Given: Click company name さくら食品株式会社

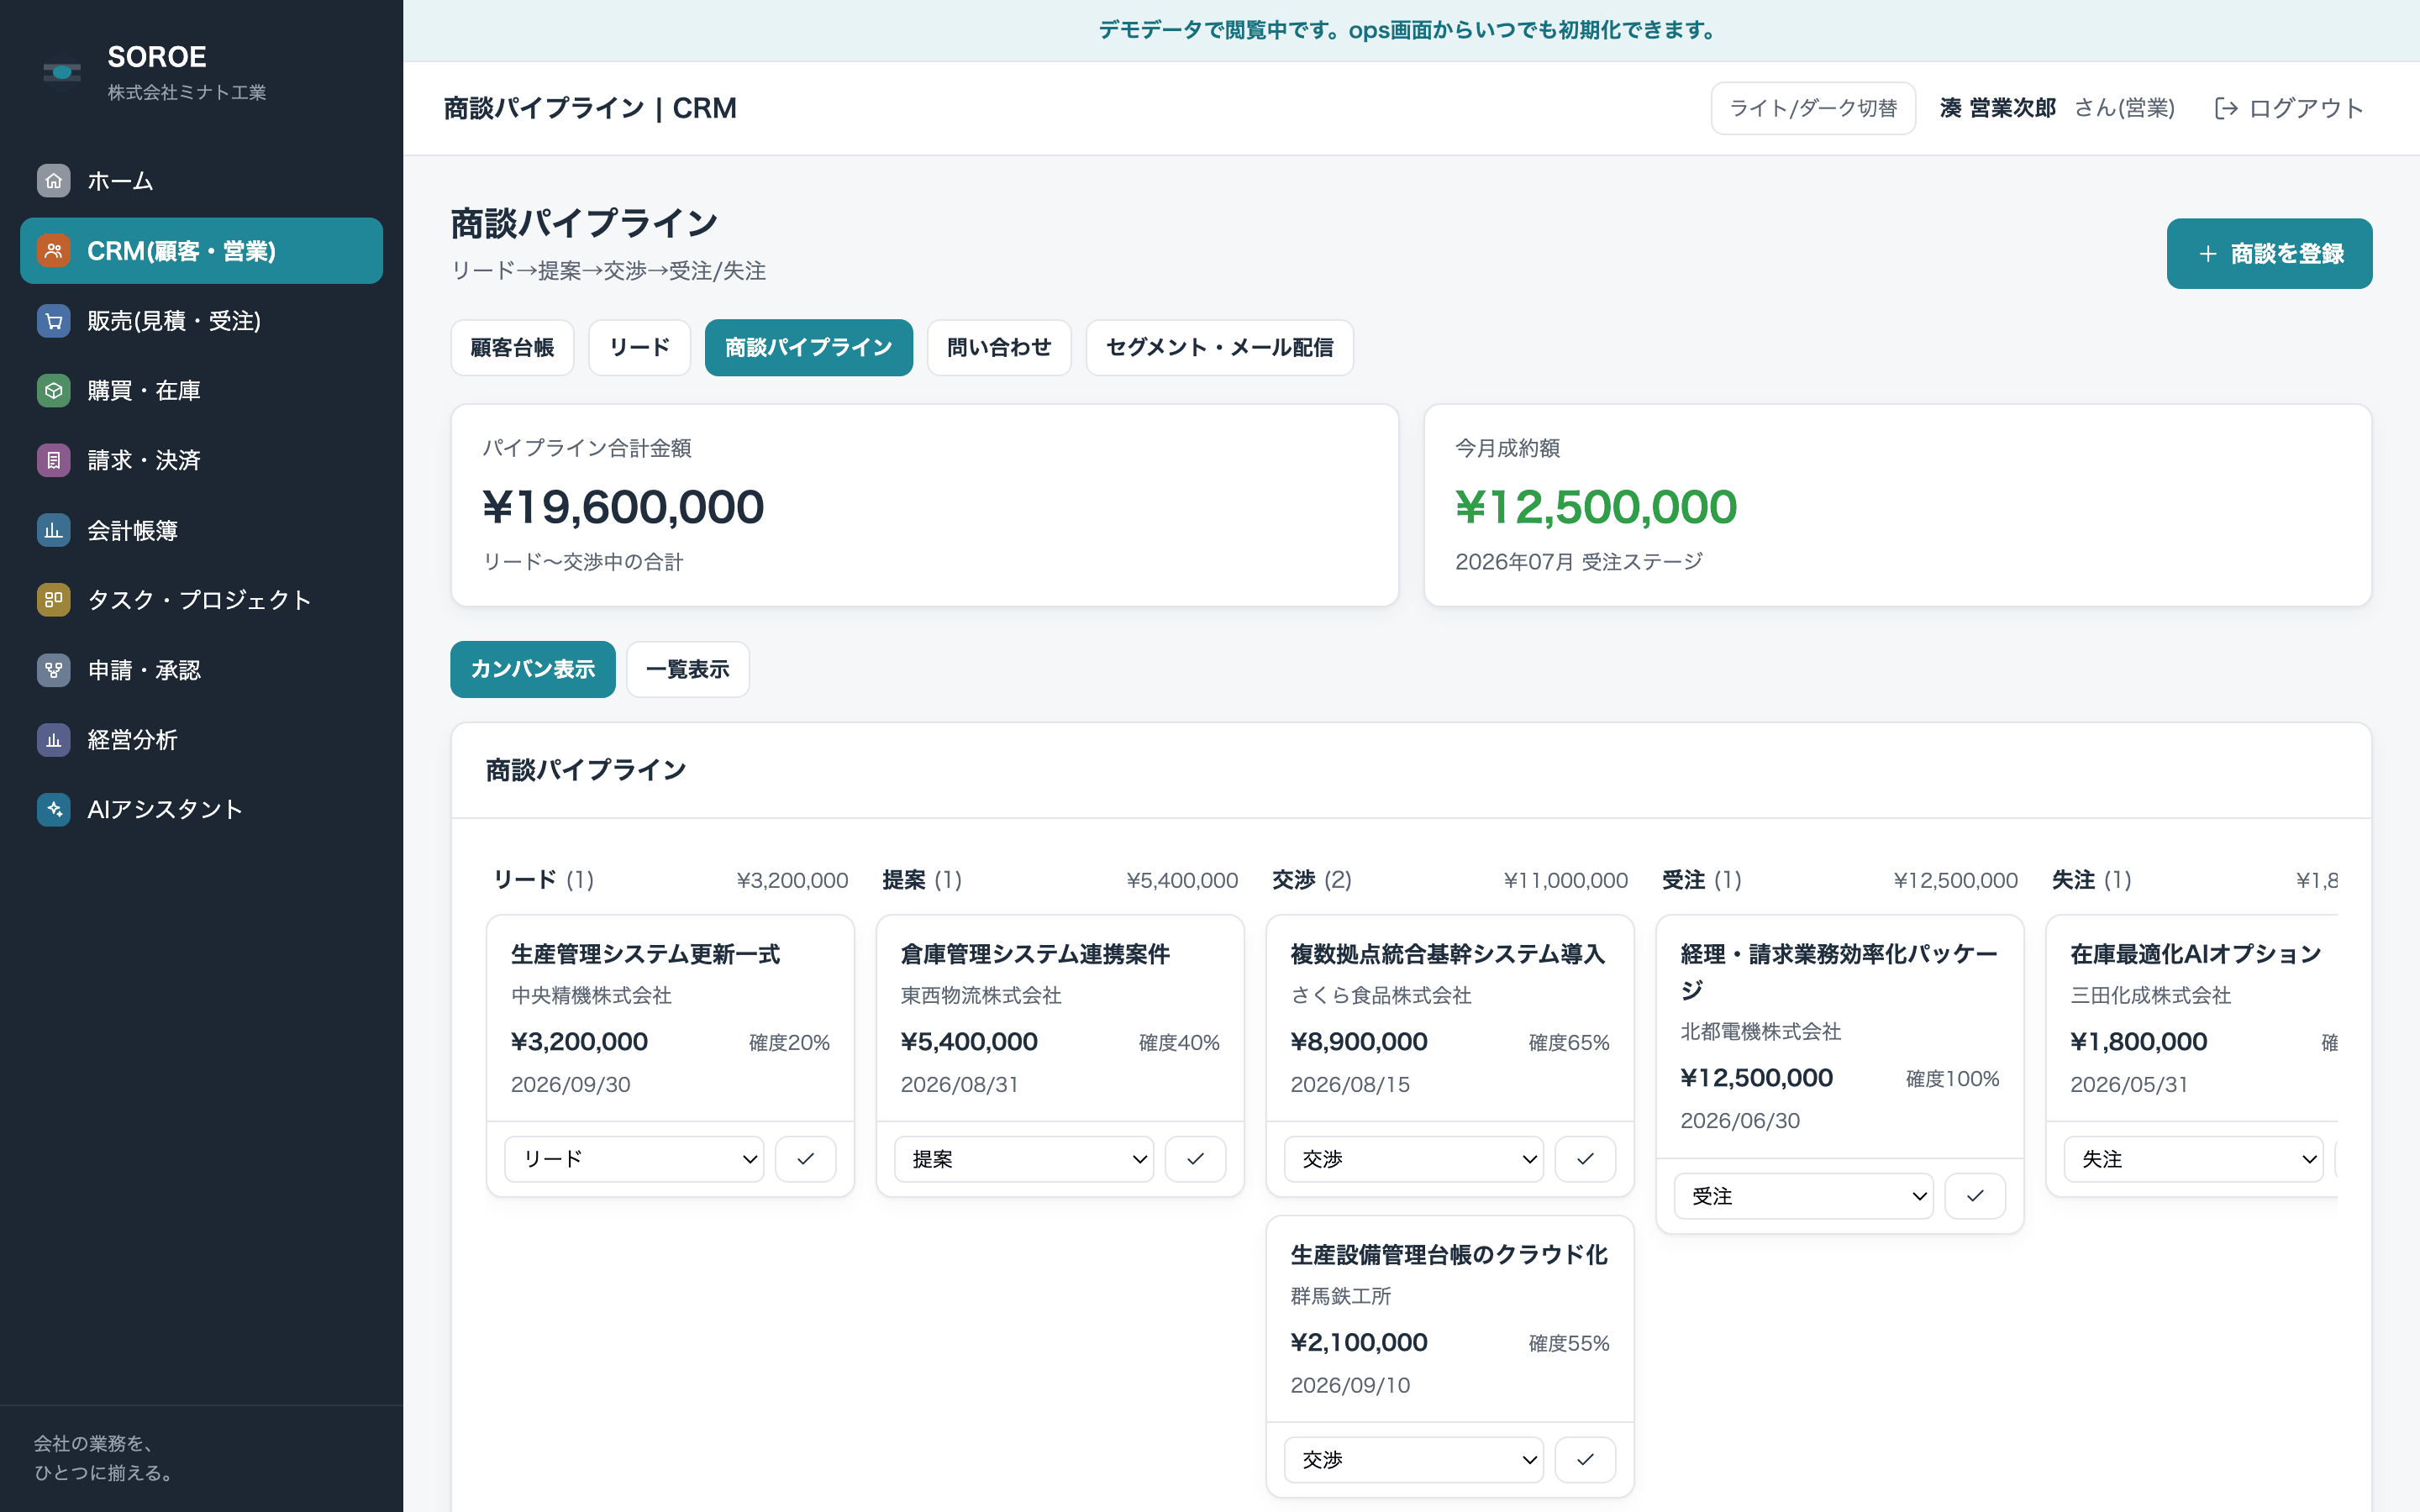Looking at the screenshot, I should 1381,995.
